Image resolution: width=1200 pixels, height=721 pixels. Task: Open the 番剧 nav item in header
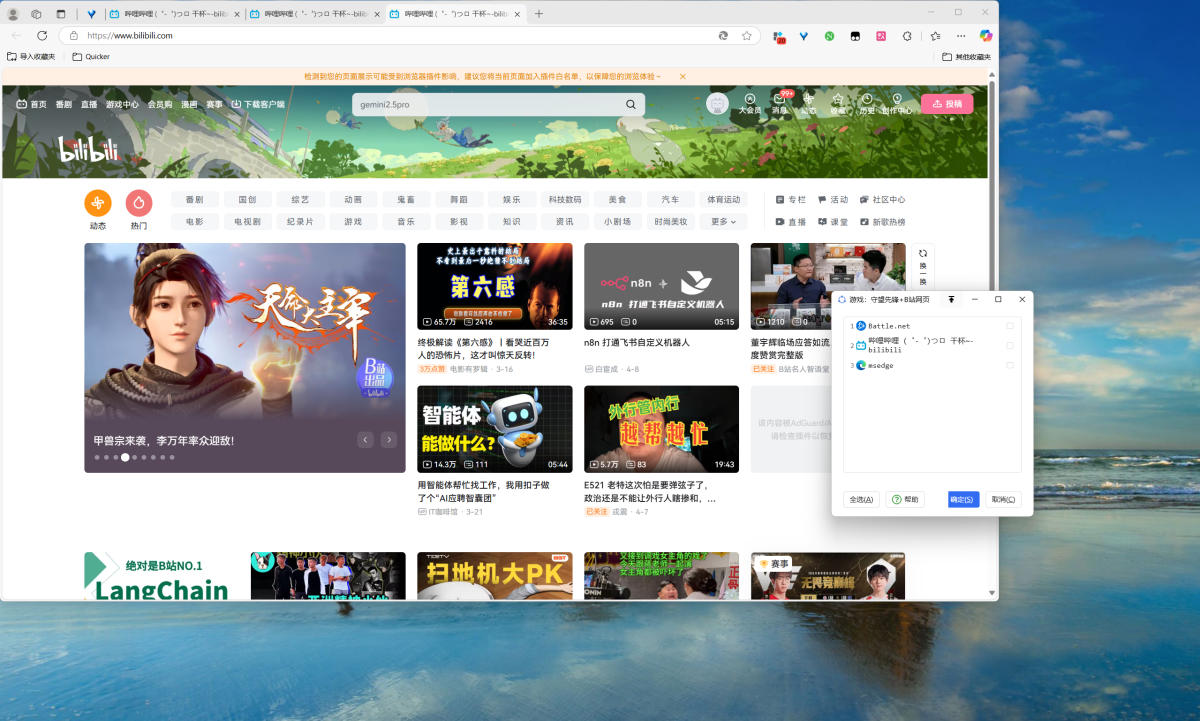[x=63, y=104]
